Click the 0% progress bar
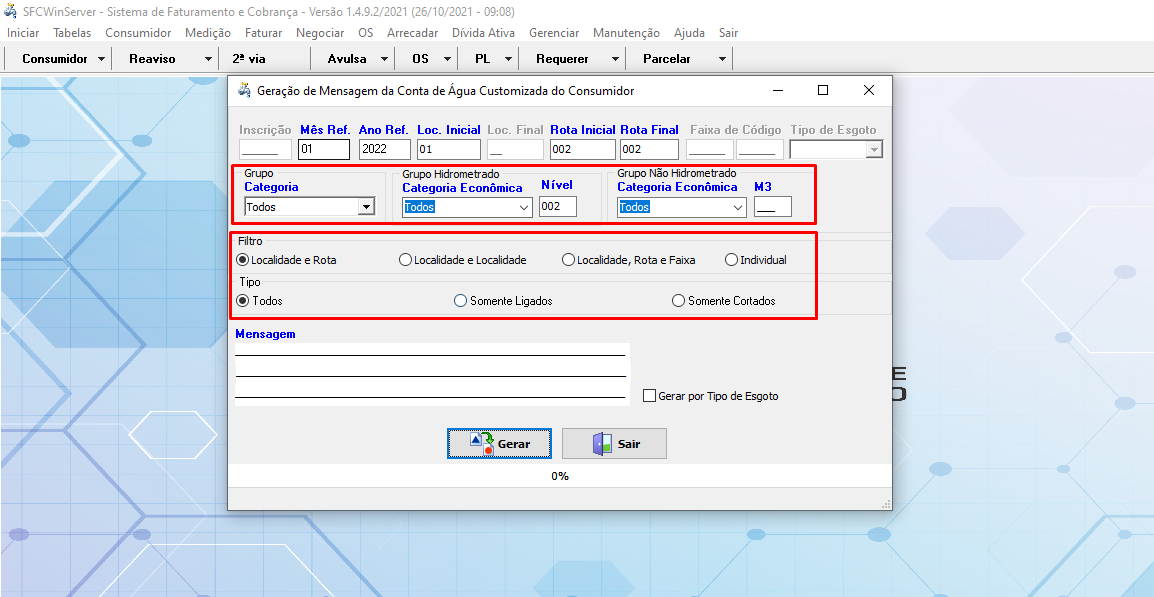Image resolution: width=1154 pixels, height=597 pixels. 559,476
